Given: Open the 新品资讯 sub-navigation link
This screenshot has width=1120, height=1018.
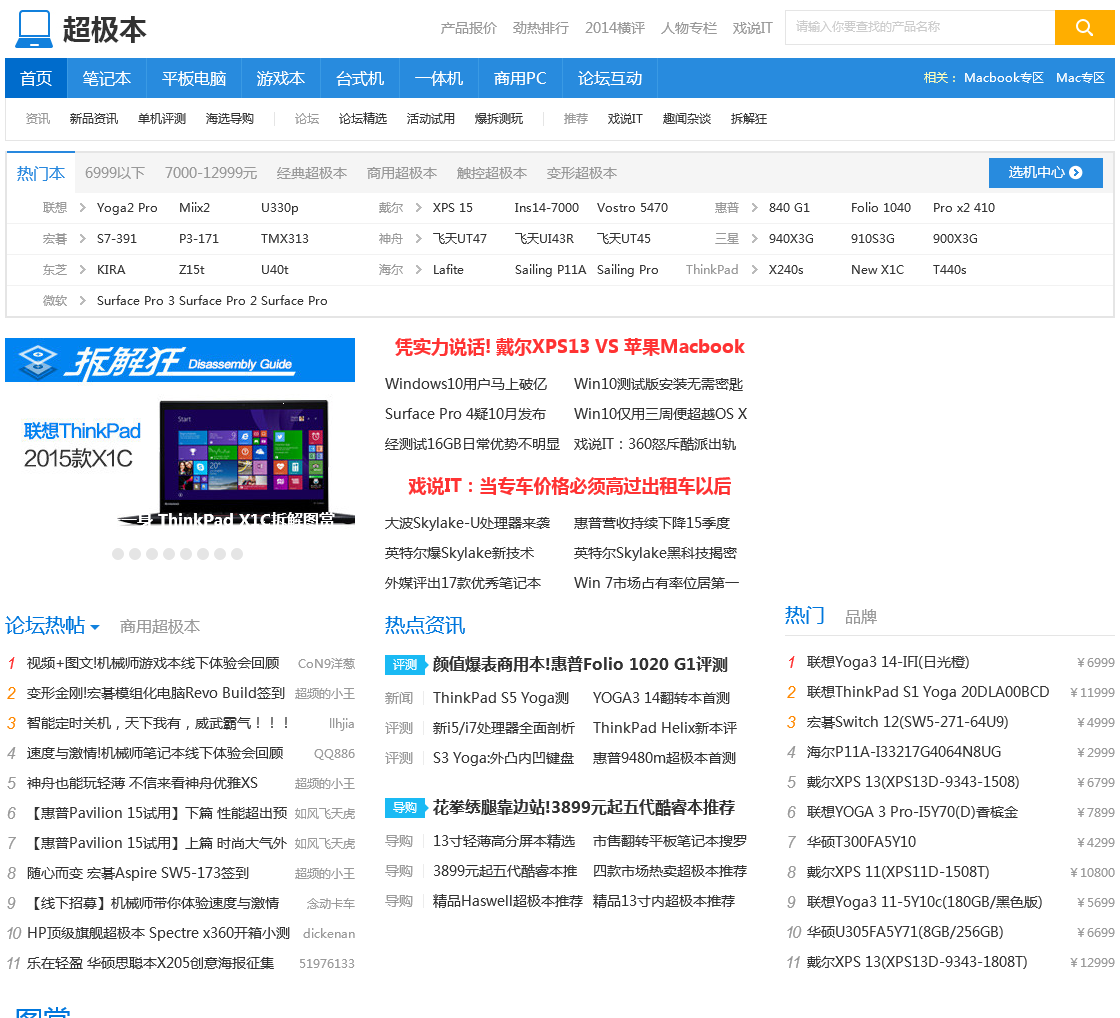Looking at the screenshot, I should [94, 119].
